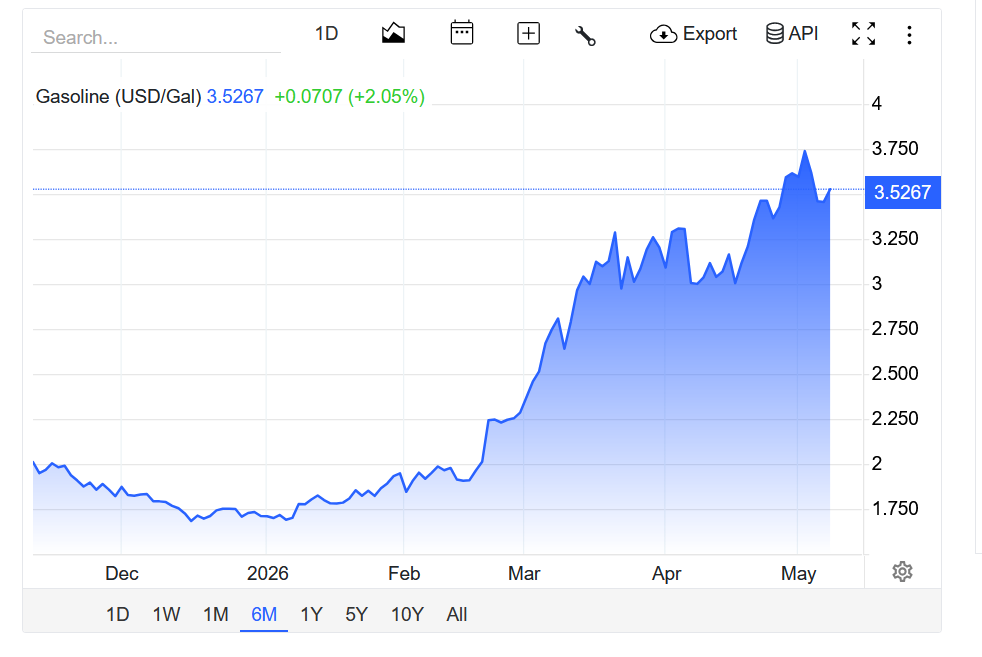The height and width of the screenshot is (657, 982).
Task: Open the wrench tools icon
Action: pyautogui.click(x=585, y=36)
